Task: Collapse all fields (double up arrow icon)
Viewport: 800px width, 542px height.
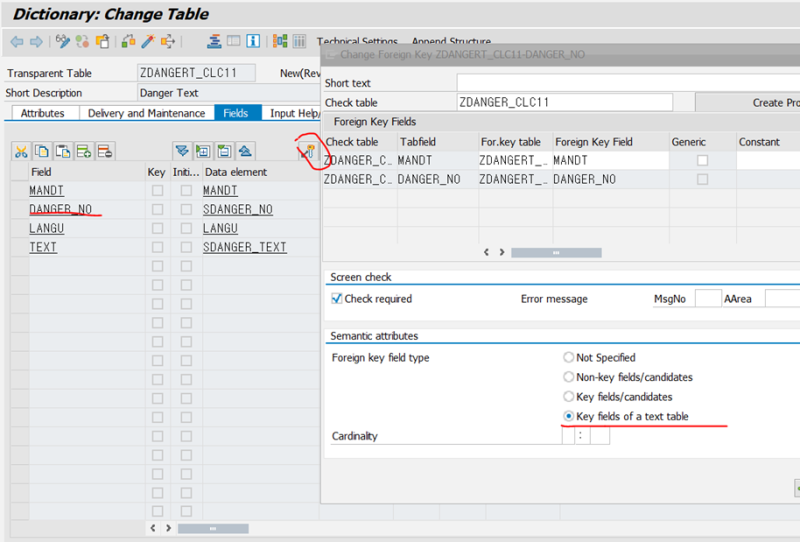Action: tap(245, 151)
